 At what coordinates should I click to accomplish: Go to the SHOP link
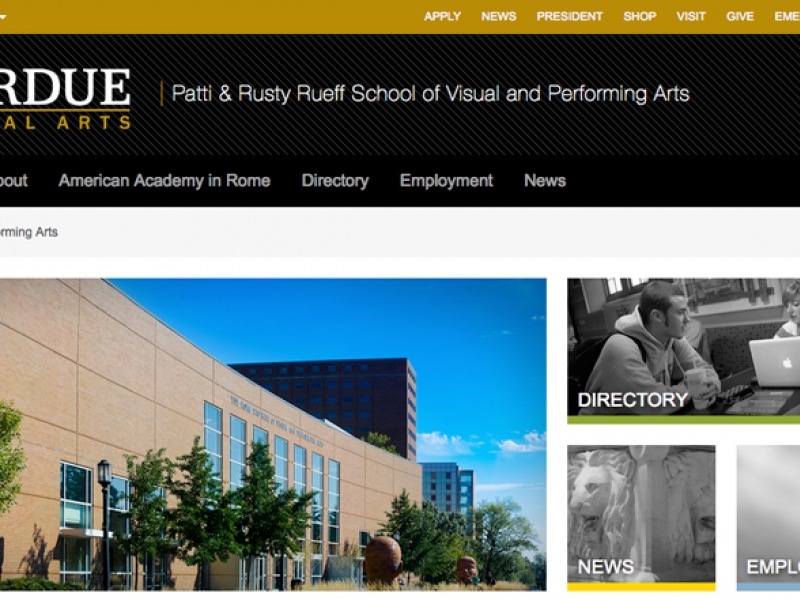pyautogui.click(x=640, y=16)
